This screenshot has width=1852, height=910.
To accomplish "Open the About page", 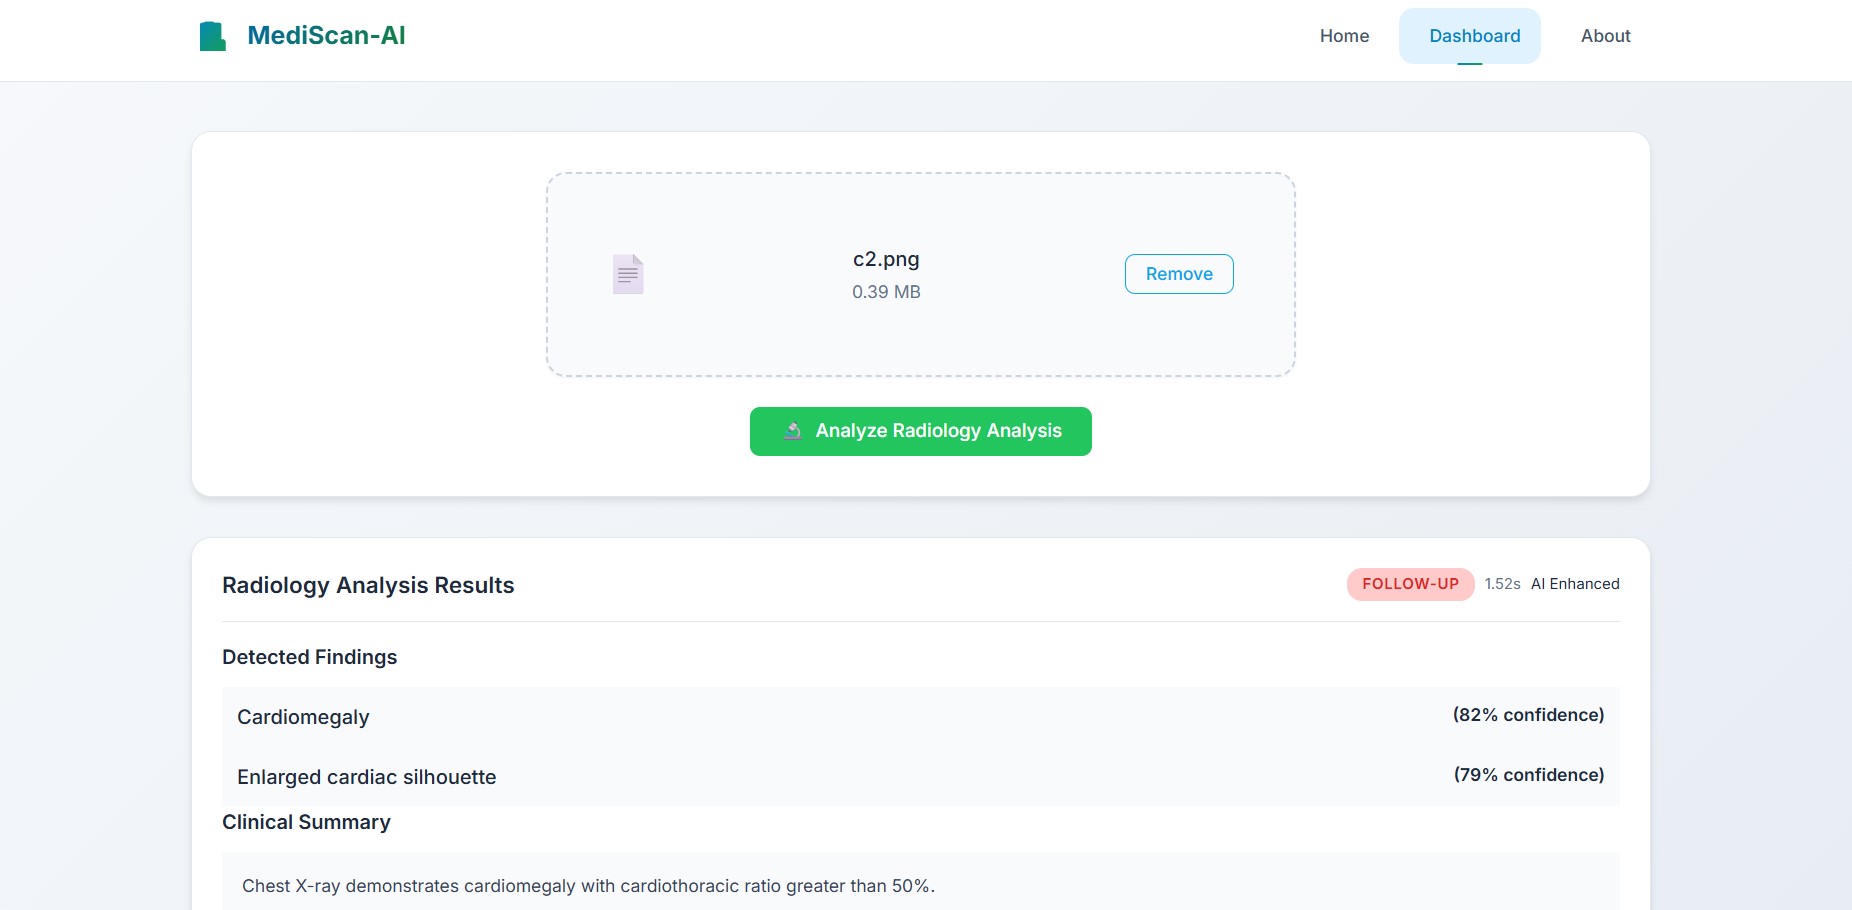I will [1604, 36].
